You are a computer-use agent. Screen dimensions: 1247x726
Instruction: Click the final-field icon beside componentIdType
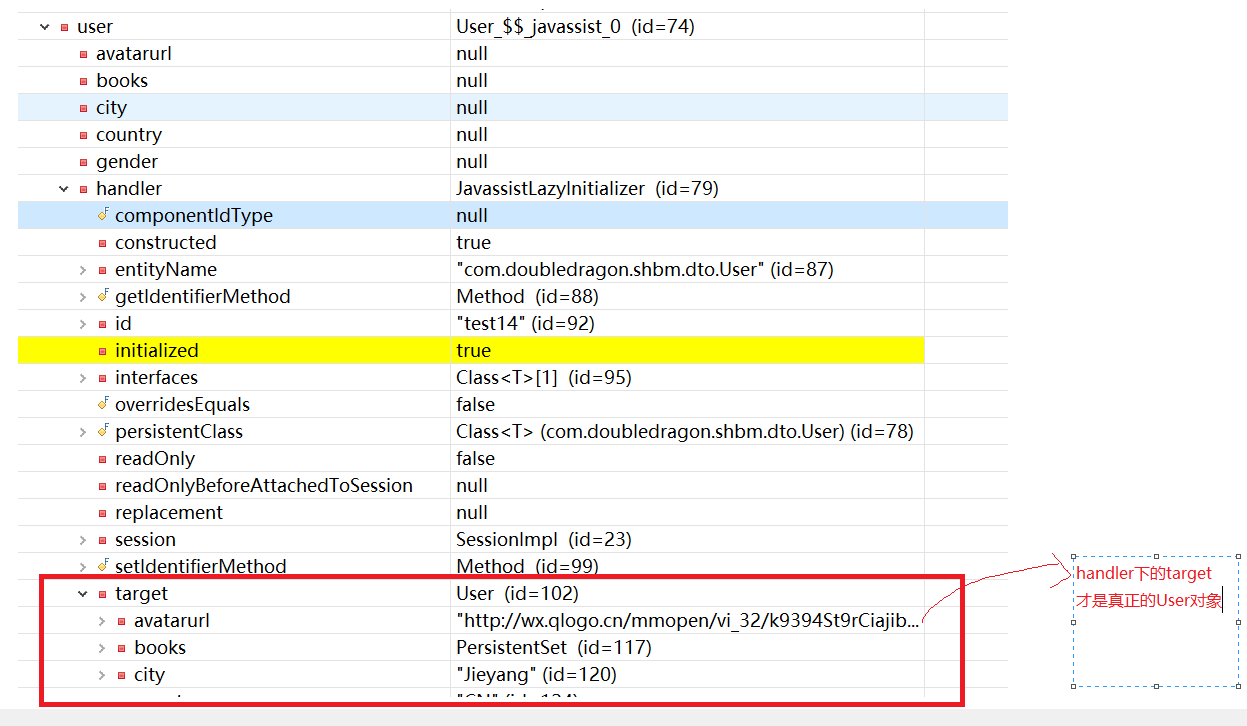[x=103, y=215]
